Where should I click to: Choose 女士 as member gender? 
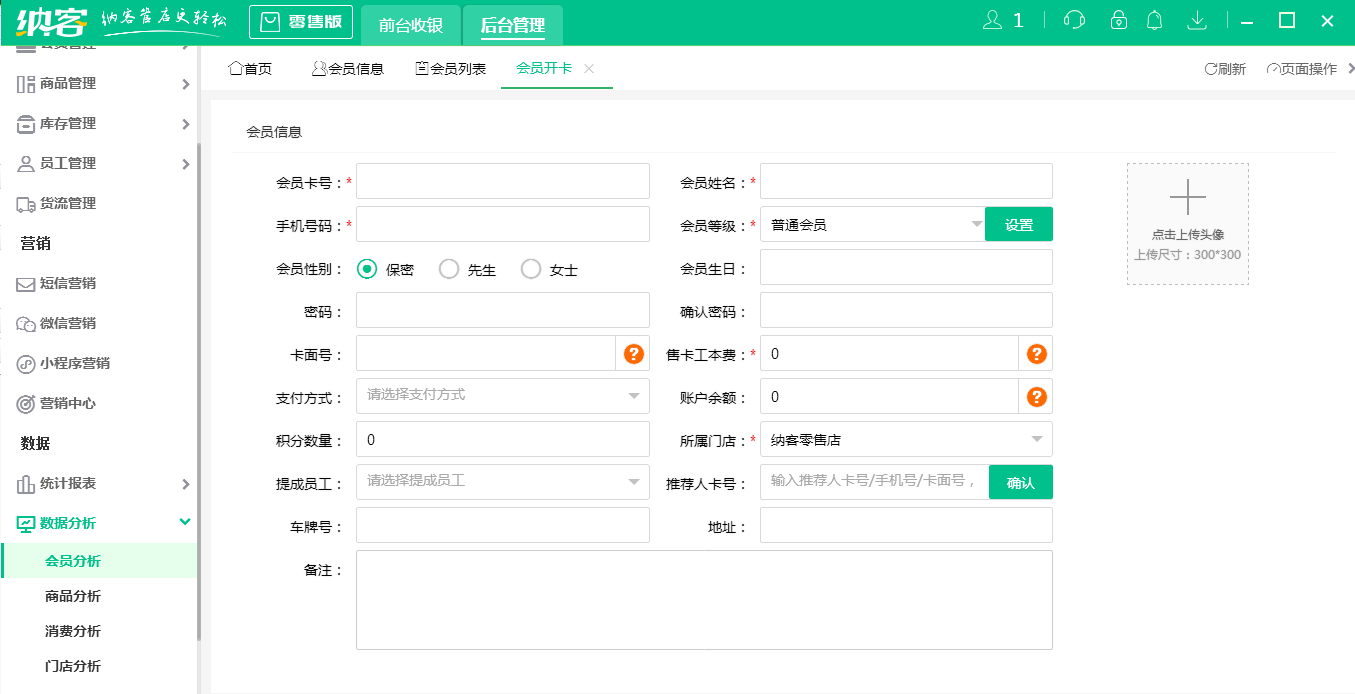coord(530,268)
